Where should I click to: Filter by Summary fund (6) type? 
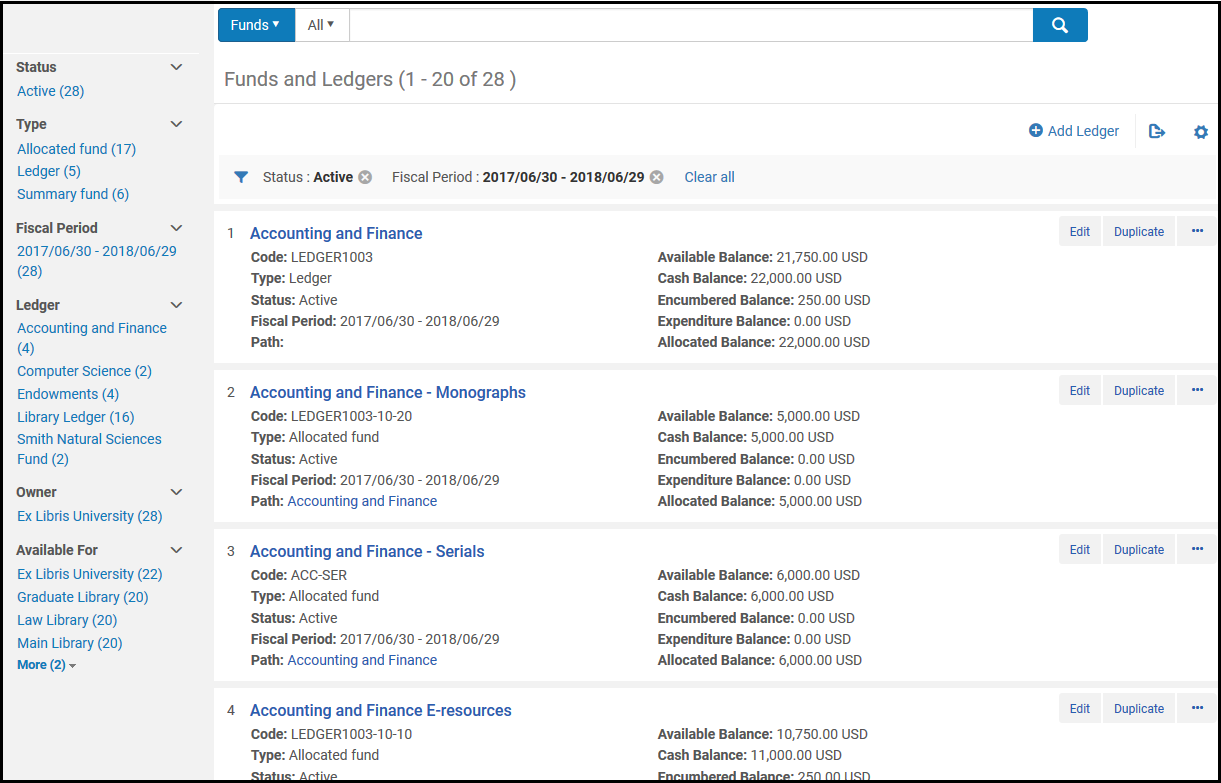73,194
